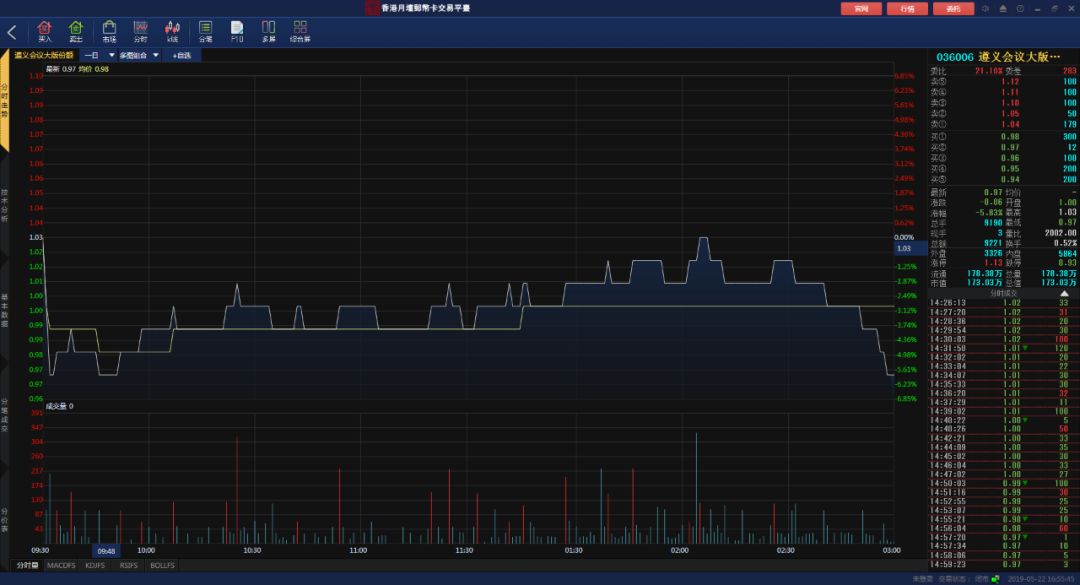Image resolution: width=1080 pixels, height=585 pixels.
Task: Switch to 分时 (intraday) chart icon
Action: pyautogui.click(x=141, y=31)
